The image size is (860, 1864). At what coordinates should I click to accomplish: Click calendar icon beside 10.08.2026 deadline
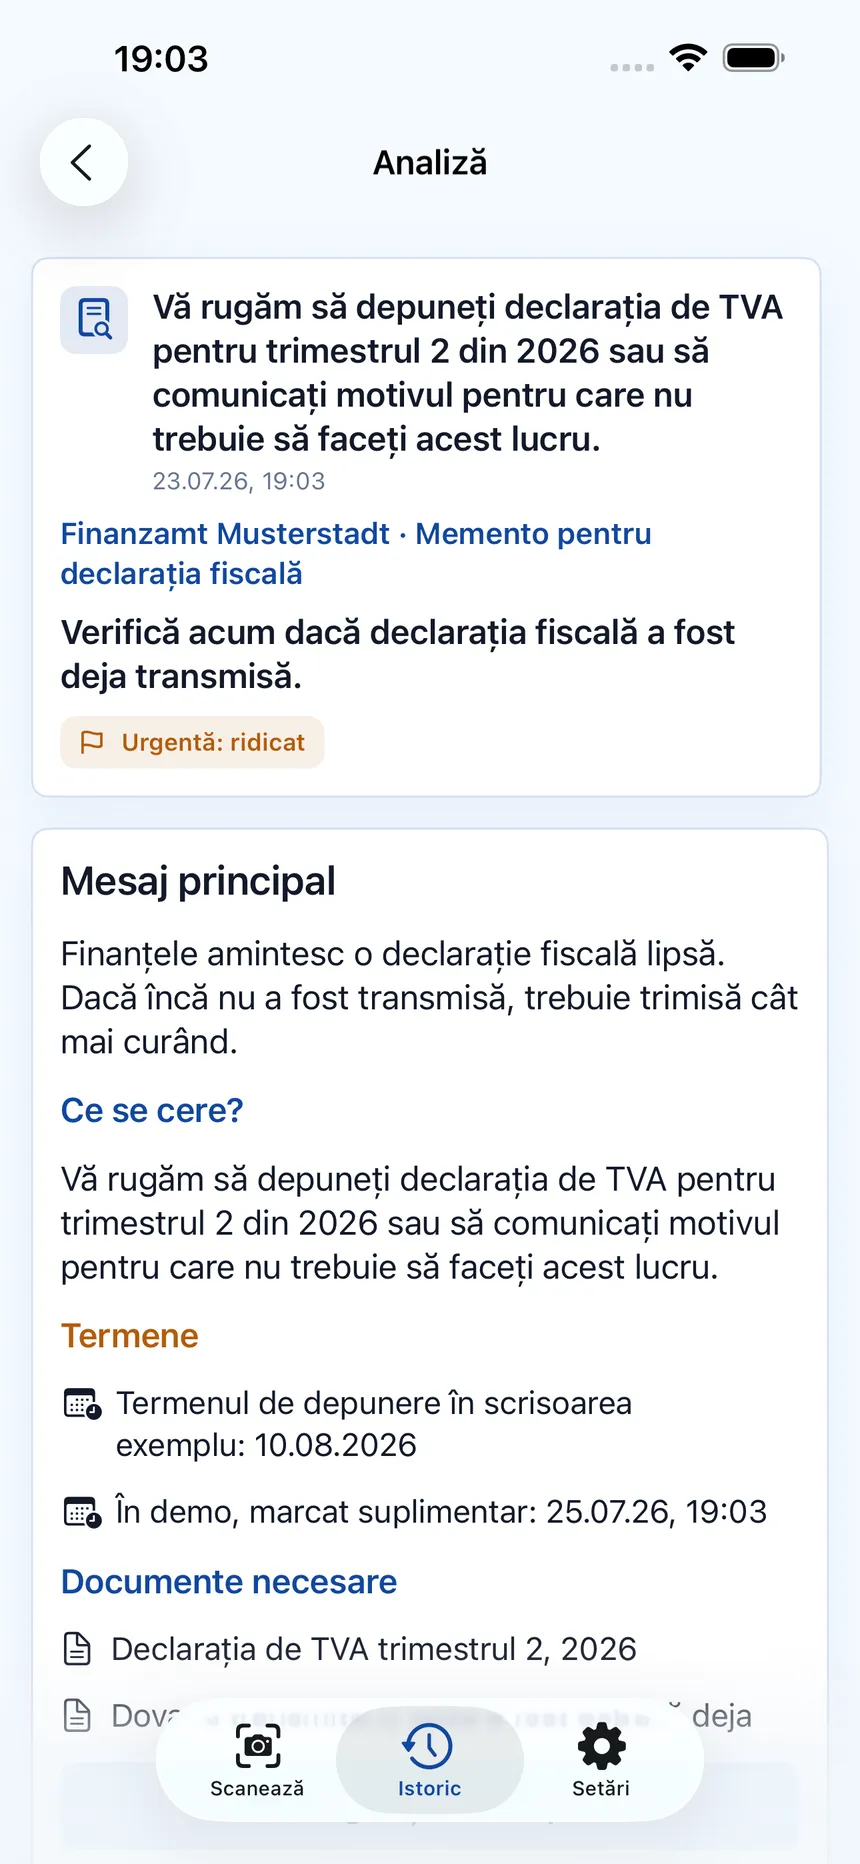click(82, 1404)
